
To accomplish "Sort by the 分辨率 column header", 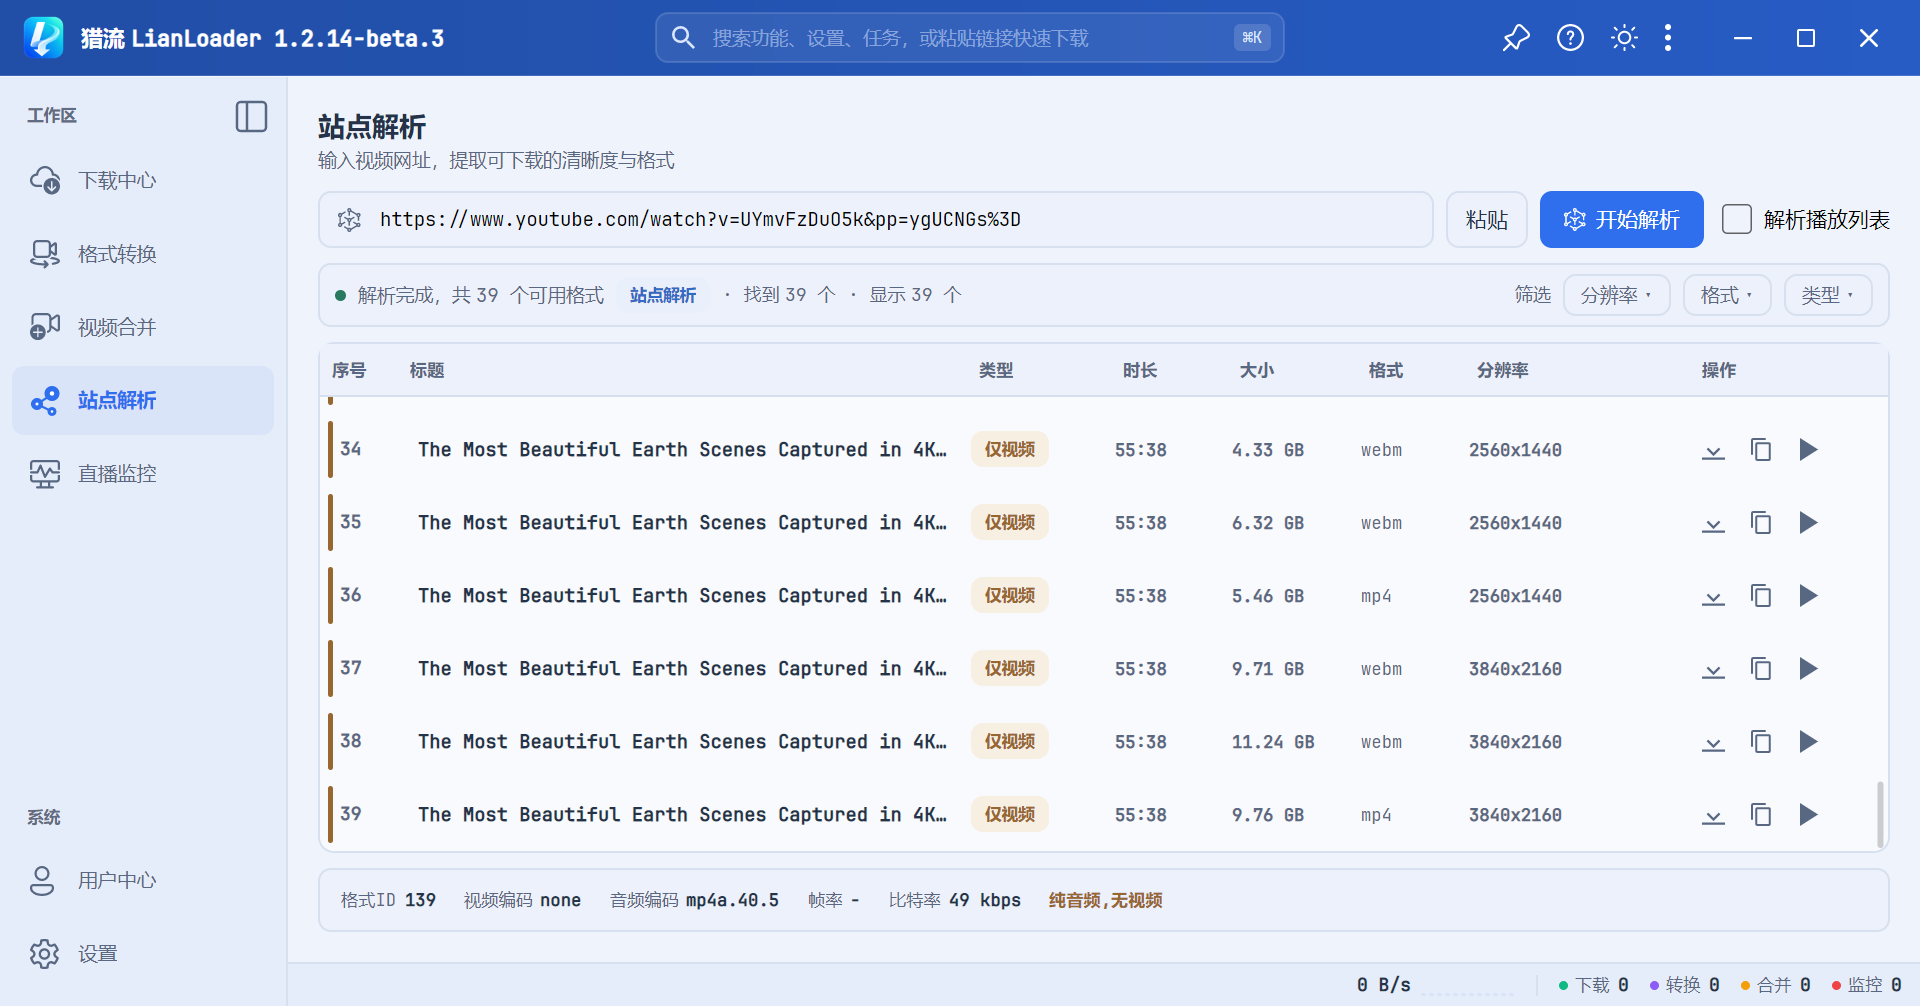I will (x=1502, y=370).
